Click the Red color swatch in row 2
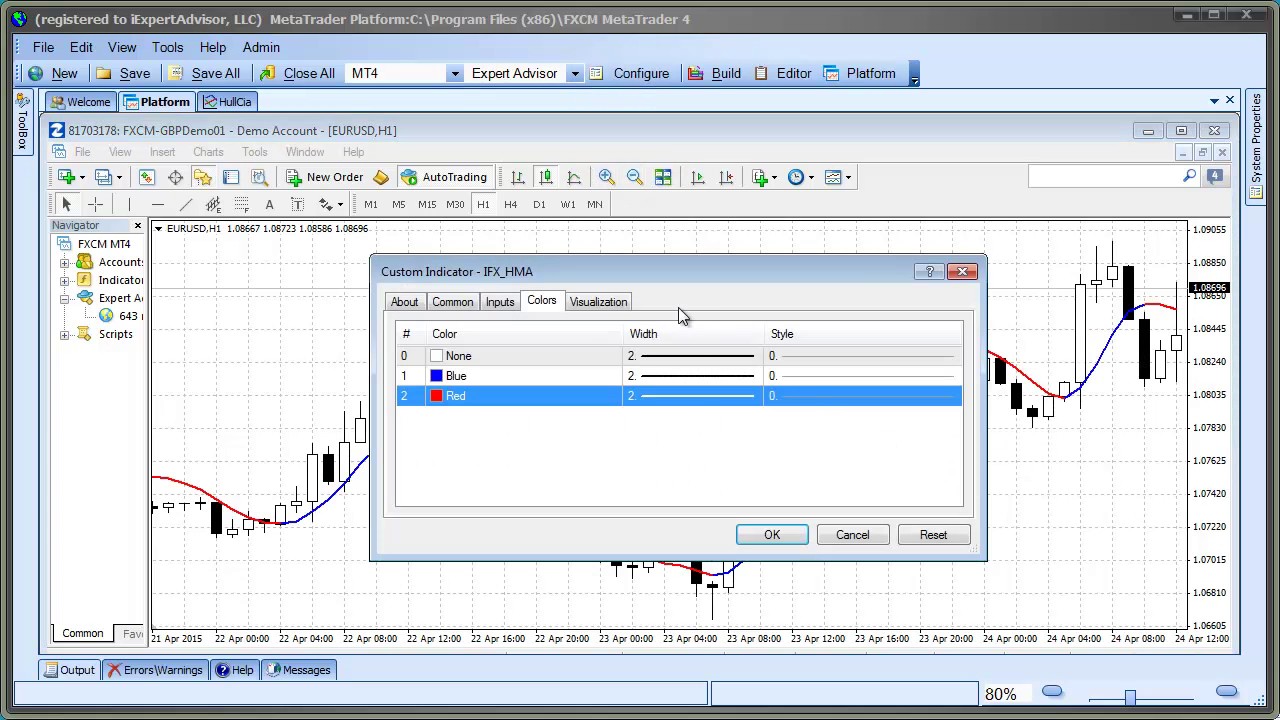The width and height of the screenshot is (1280, 720). click(x=436, y=396)
